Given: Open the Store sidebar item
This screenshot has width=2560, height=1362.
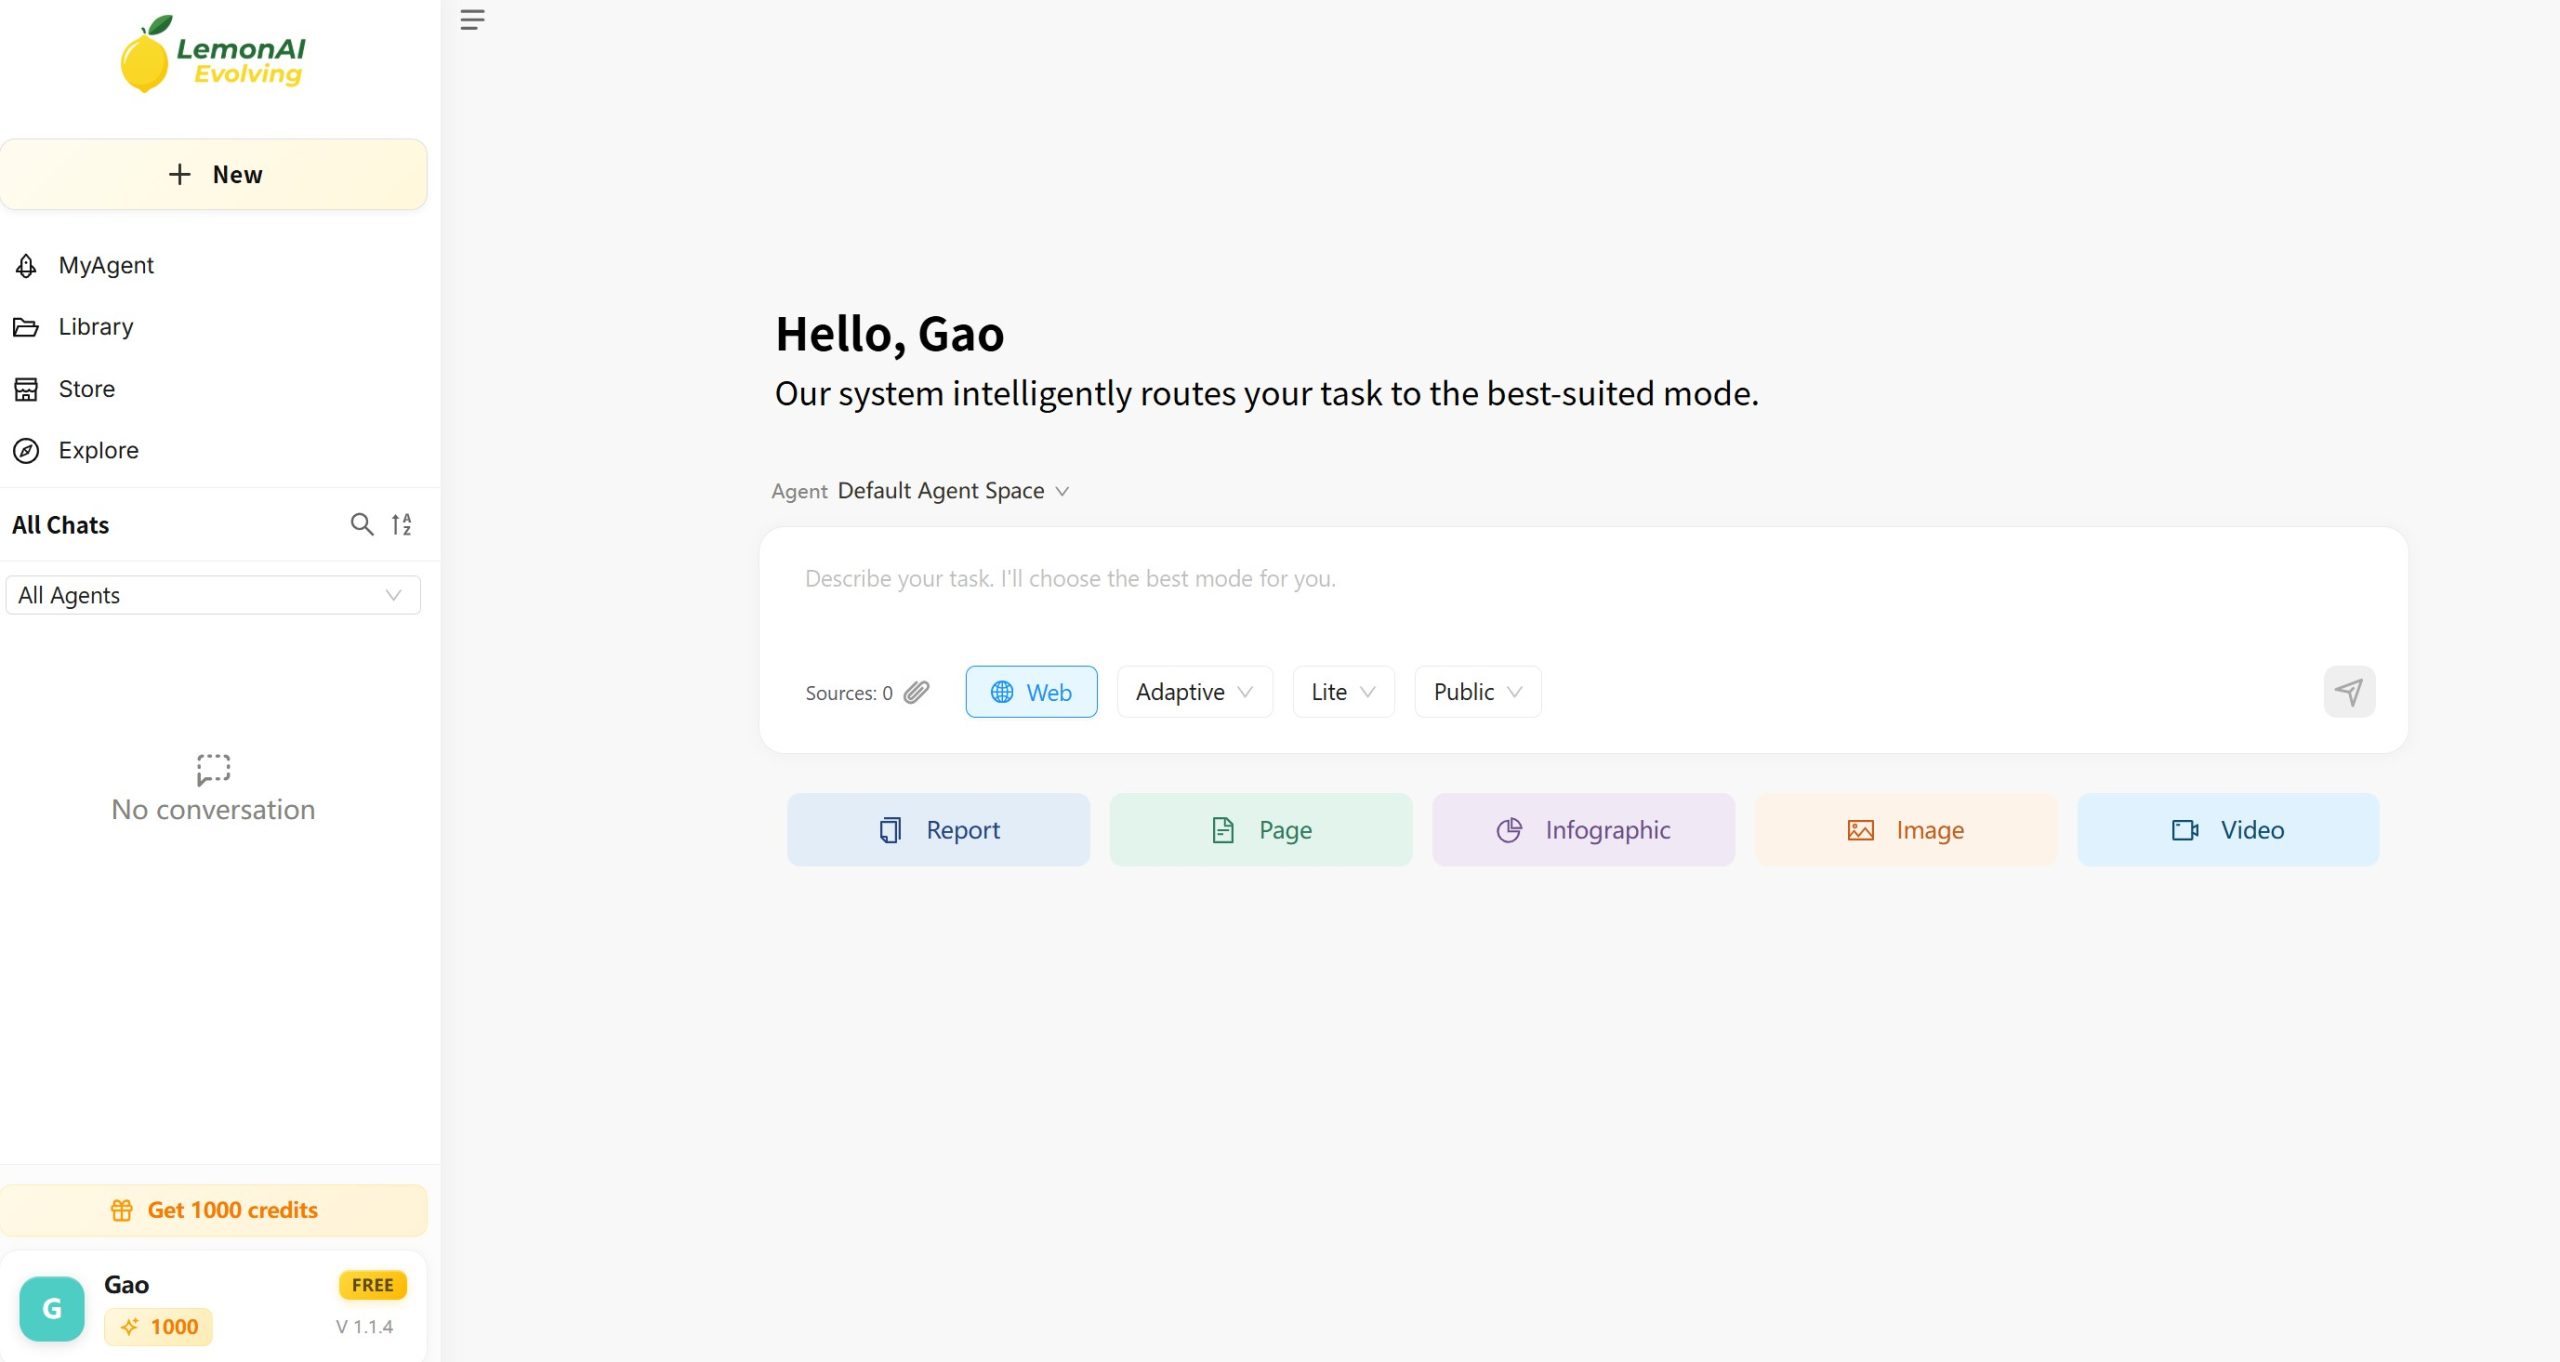Looking at the screenshot, I should [86, 389].
